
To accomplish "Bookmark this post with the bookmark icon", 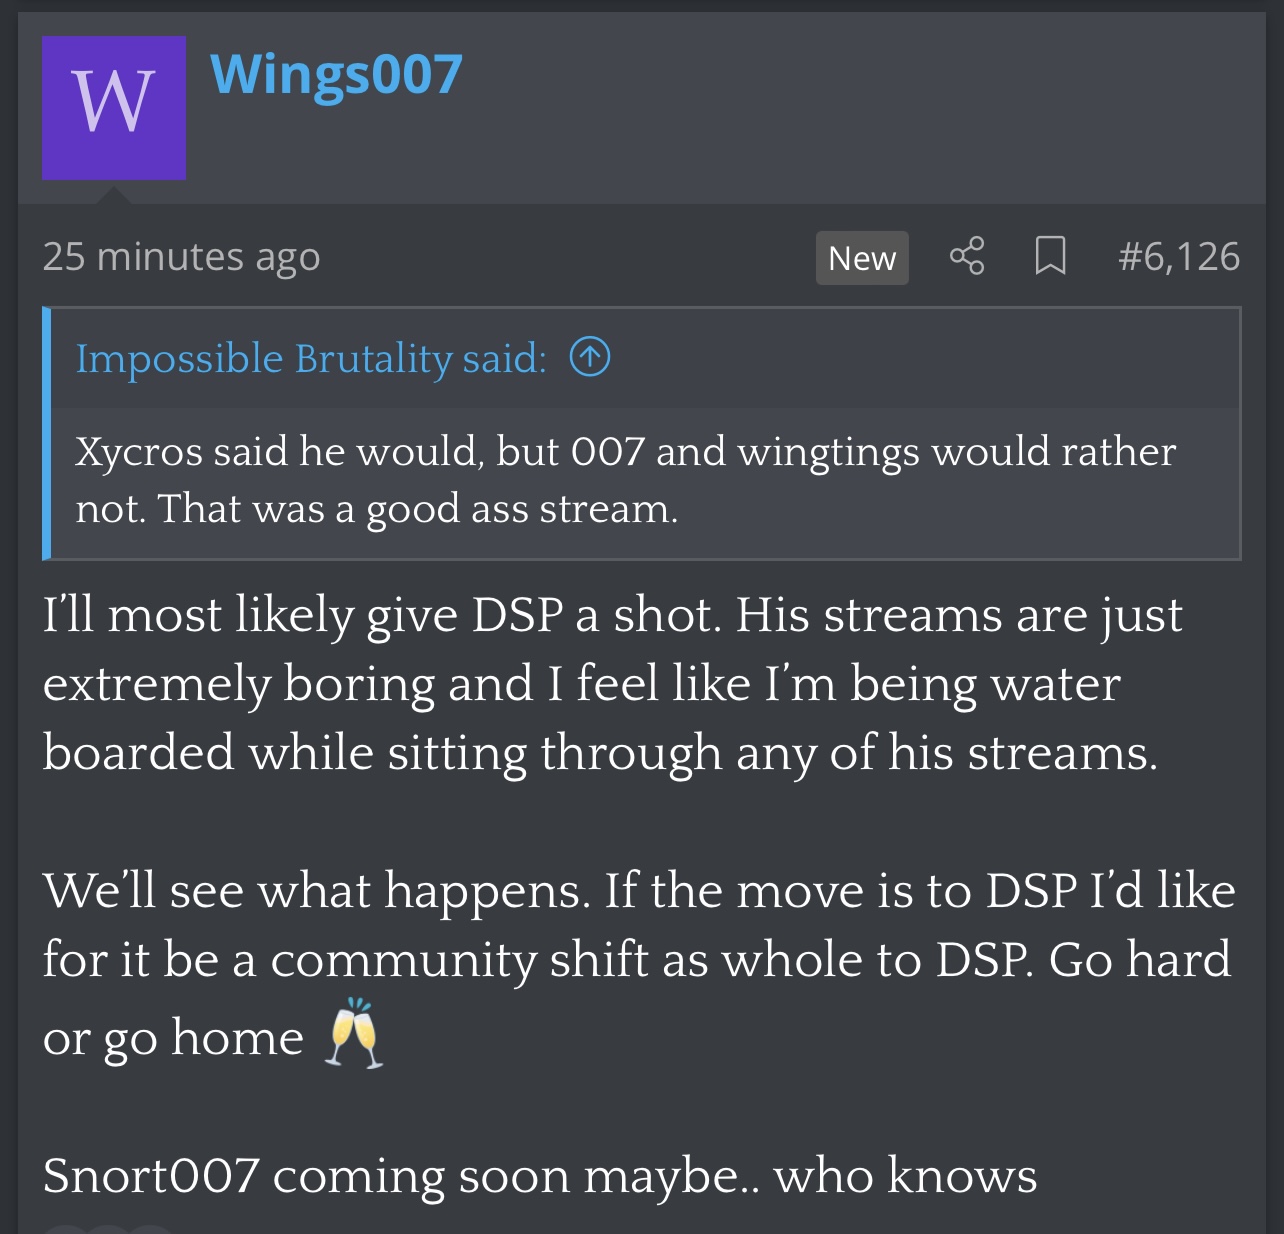I will click(x=1050, y=257).
